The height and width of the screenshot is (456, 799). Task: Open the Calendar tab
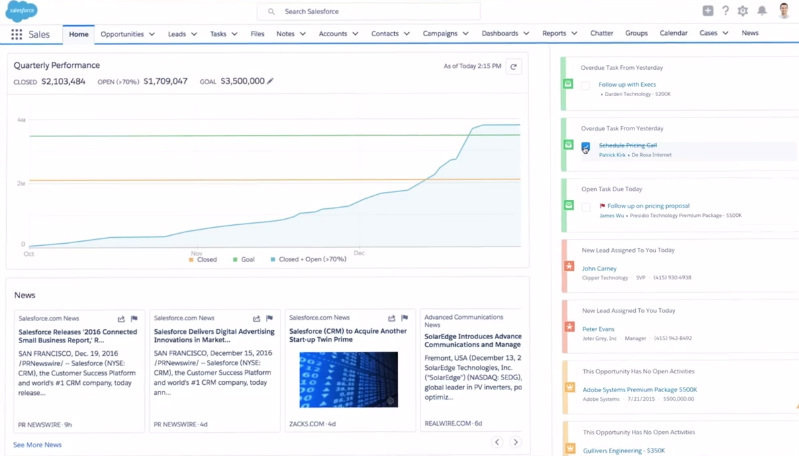click(673, 33)
